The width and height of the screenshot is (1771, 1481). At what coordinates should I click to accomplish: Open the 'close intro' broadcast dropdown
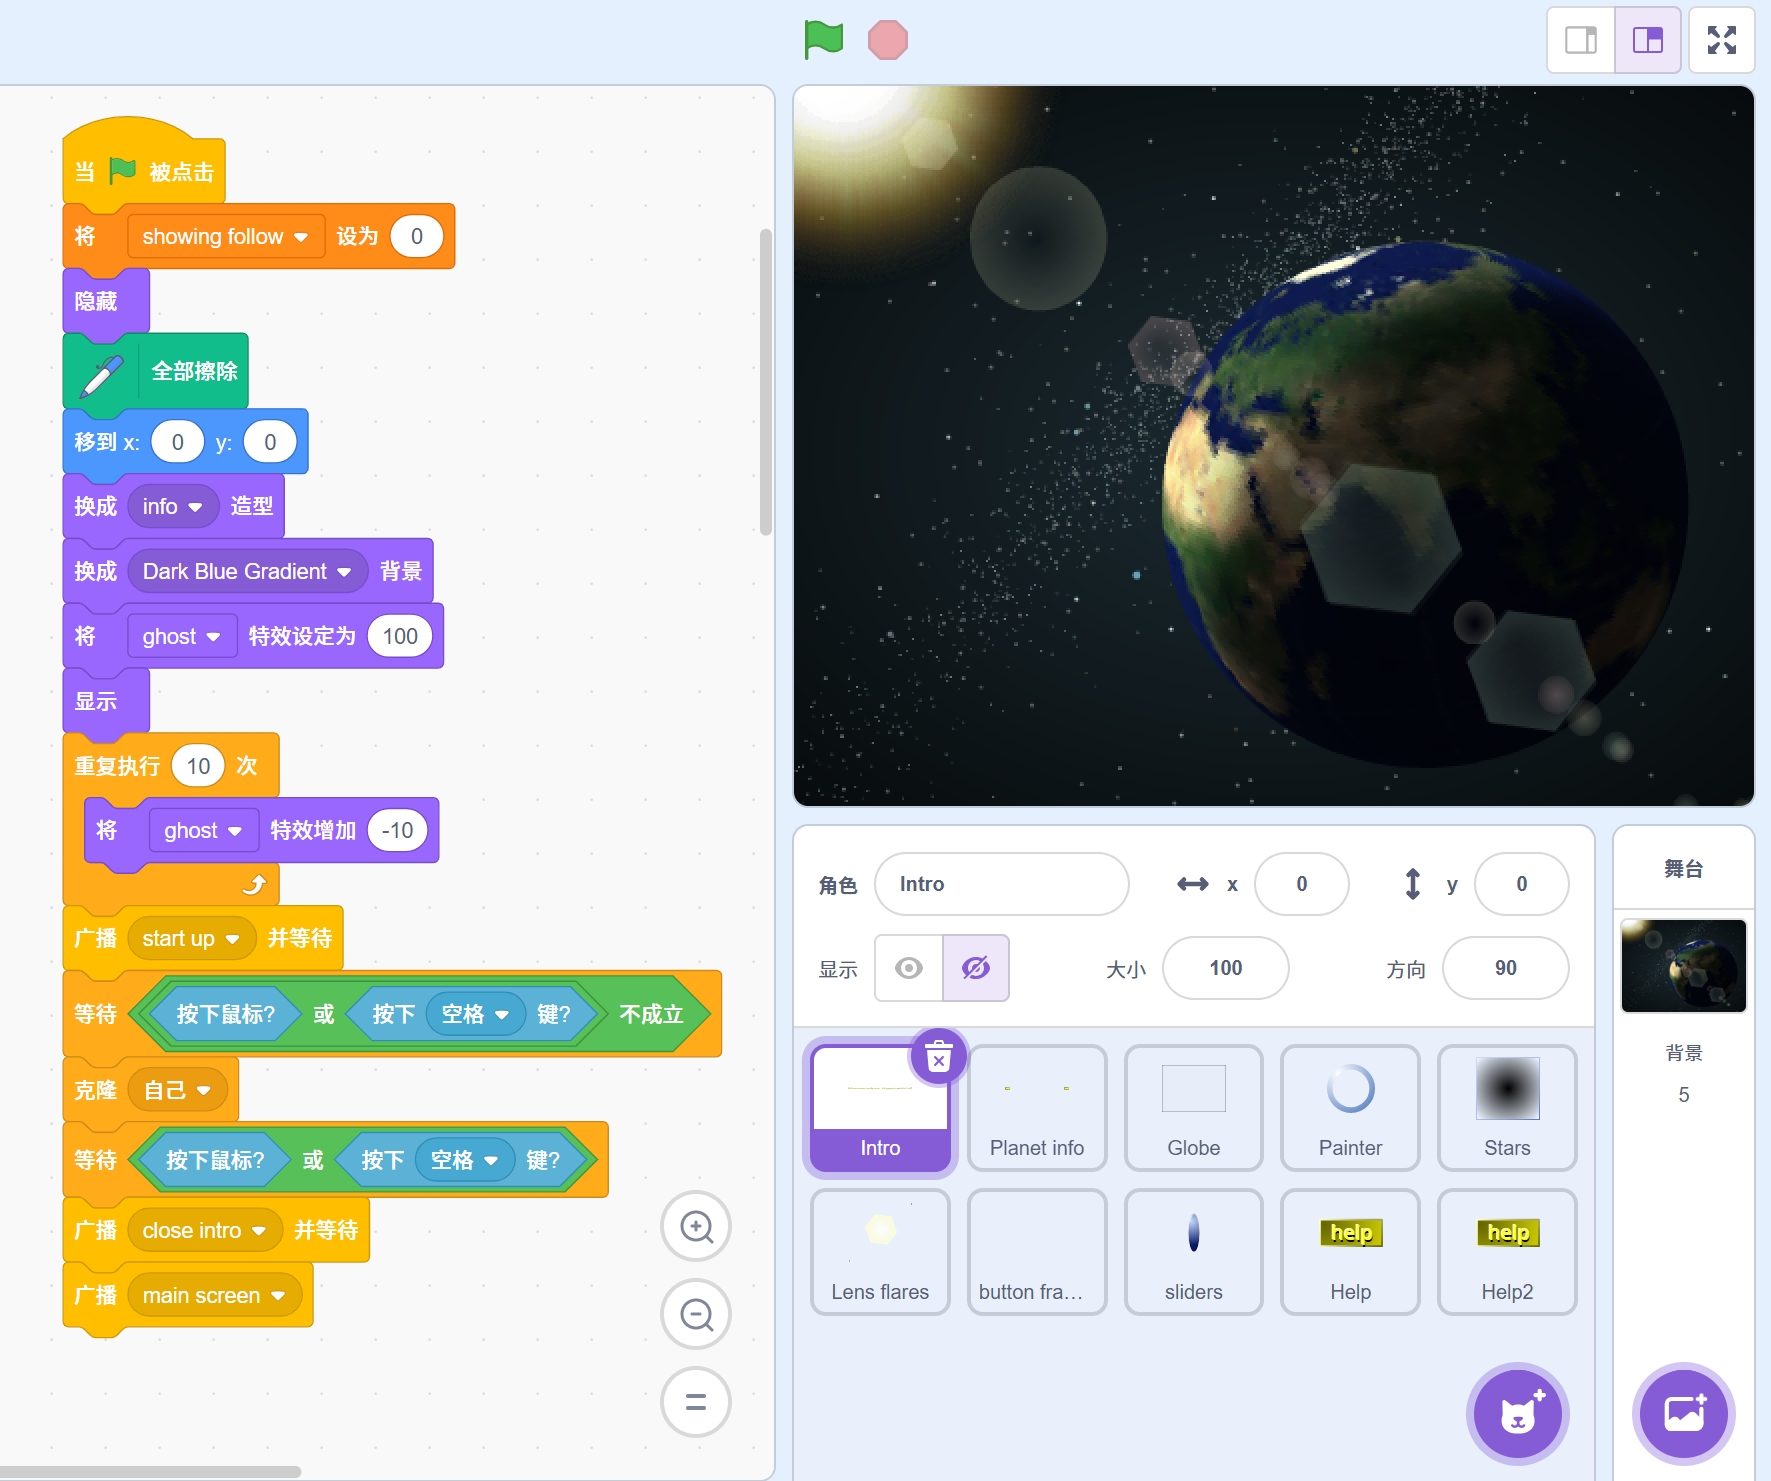(259, 1231)
